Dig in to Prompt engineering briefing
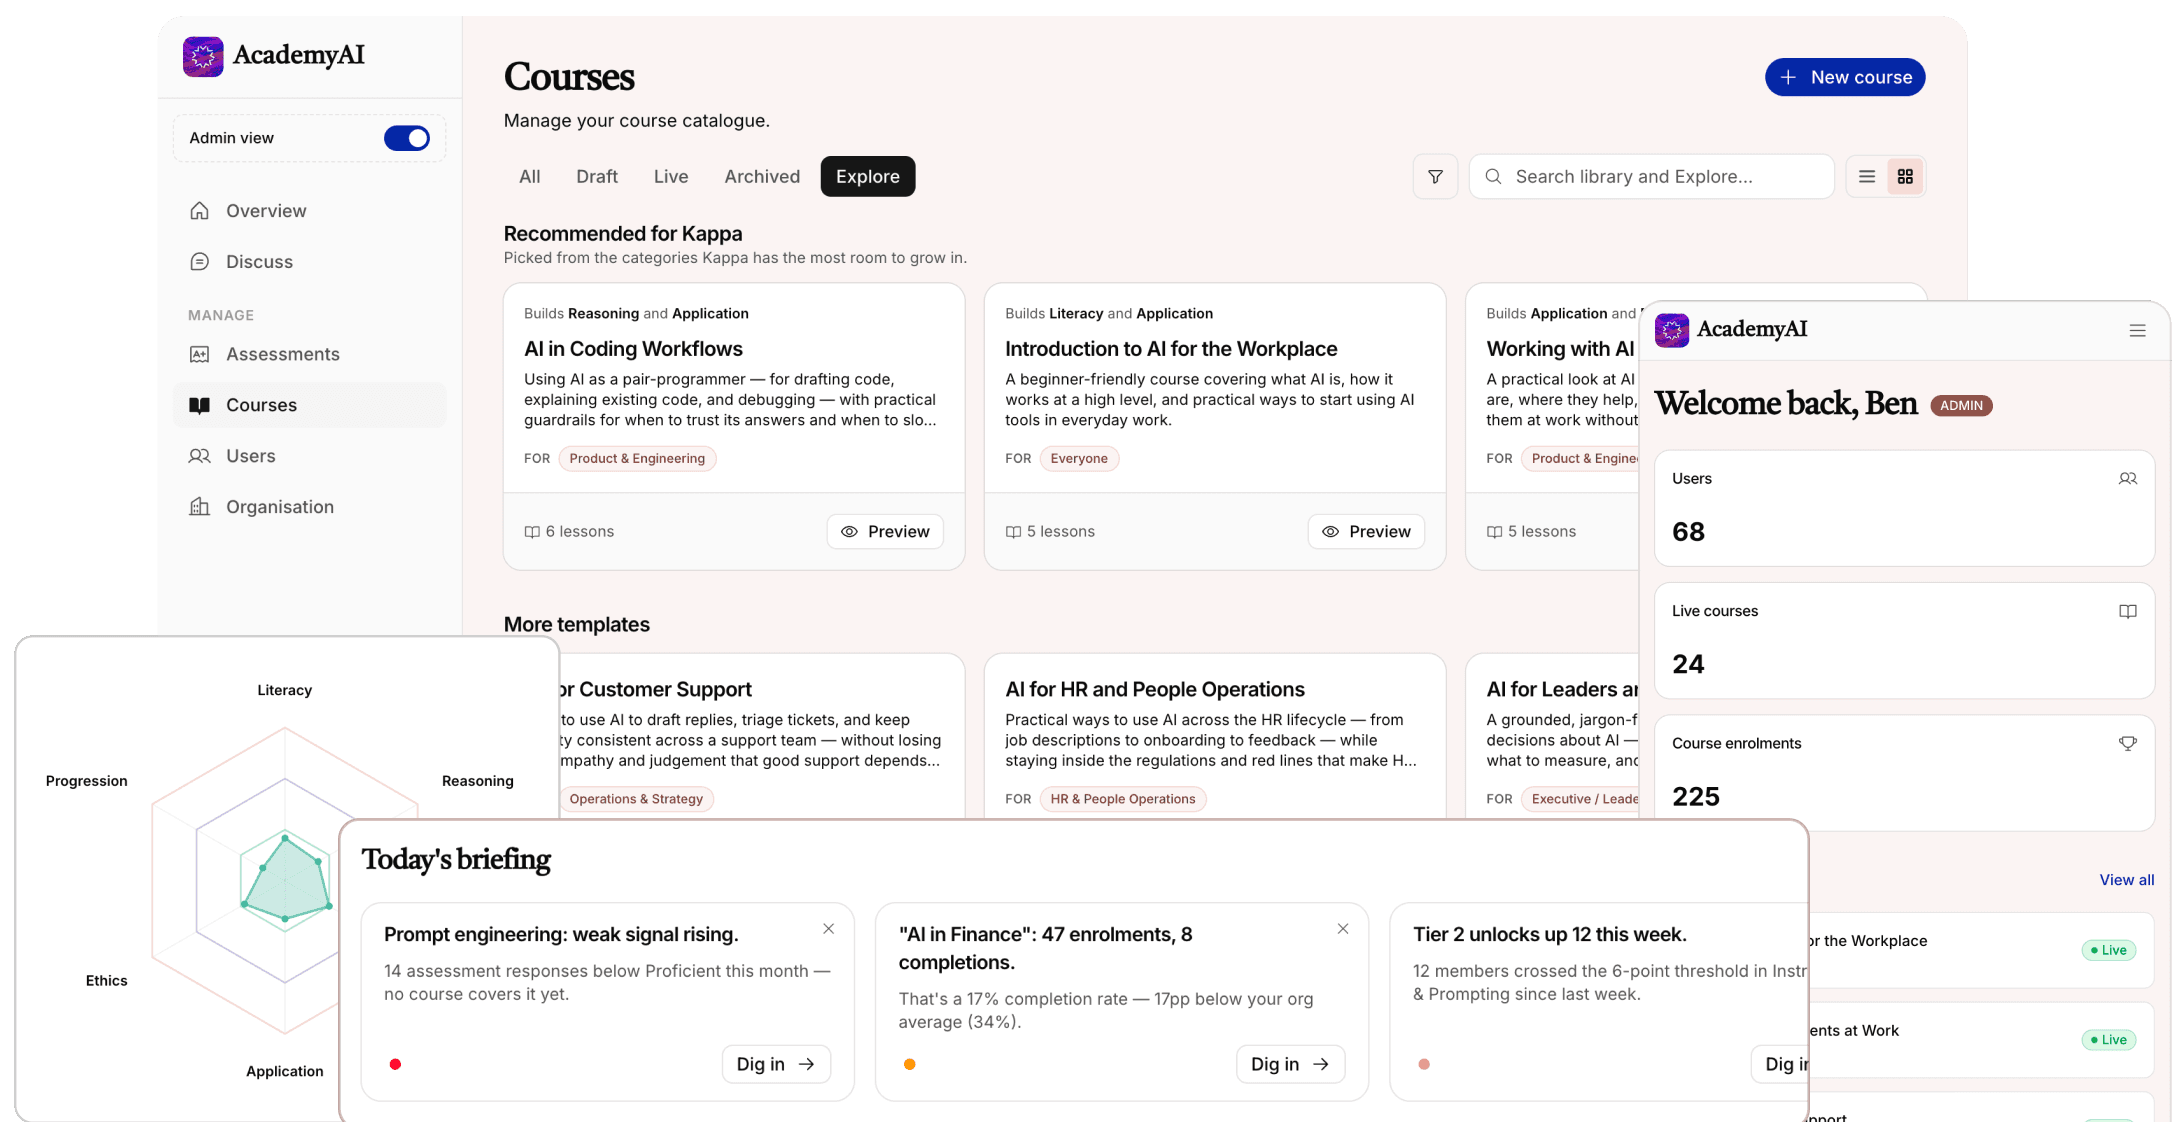 tap(776, 1064)
